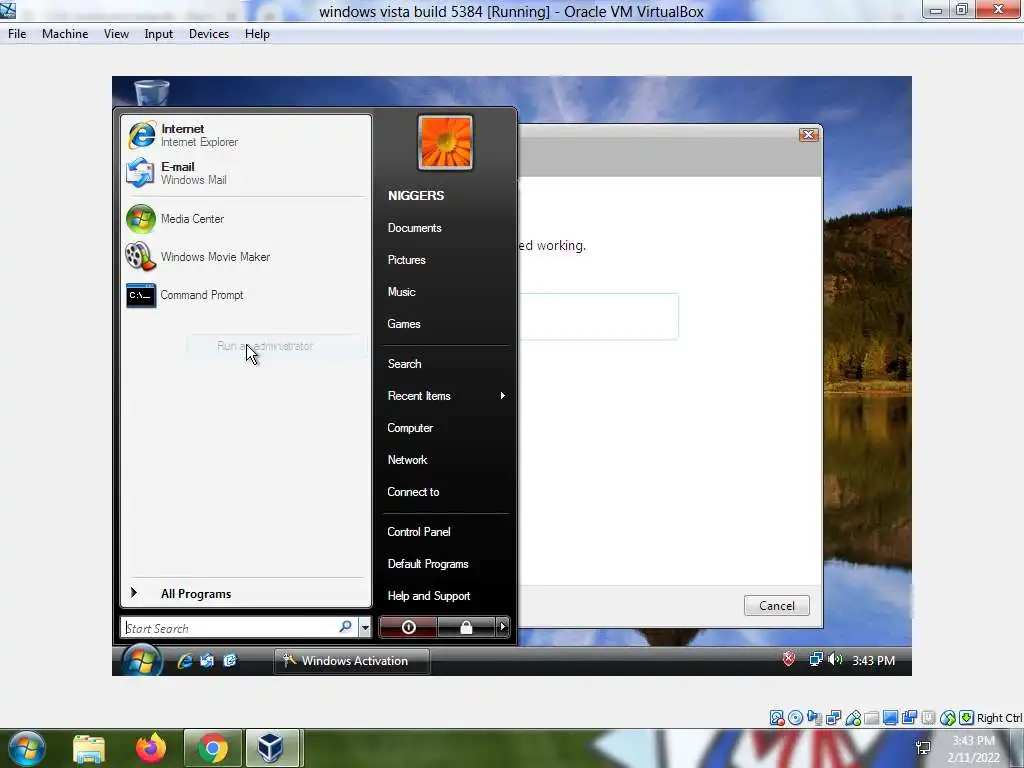Open Connect to from Start menu
This screenshot has width=1024, height=768.
[x=413, y=492]
